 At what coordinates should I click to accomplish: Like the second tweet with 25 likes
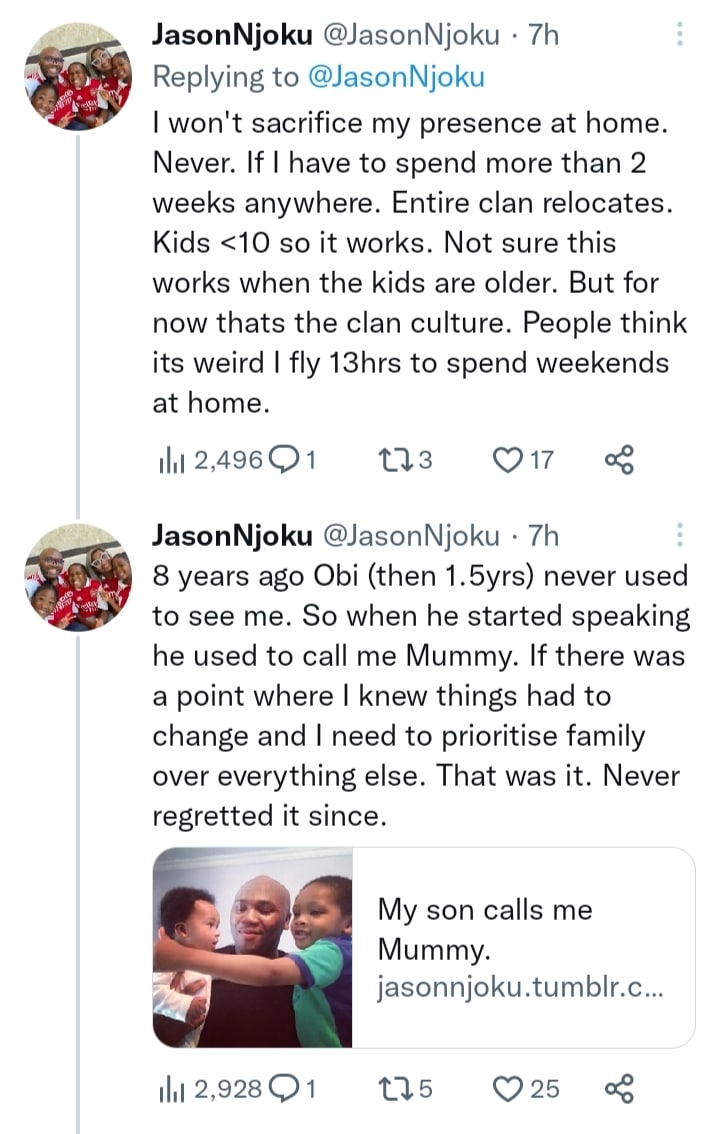click(x=510, y=1088)
